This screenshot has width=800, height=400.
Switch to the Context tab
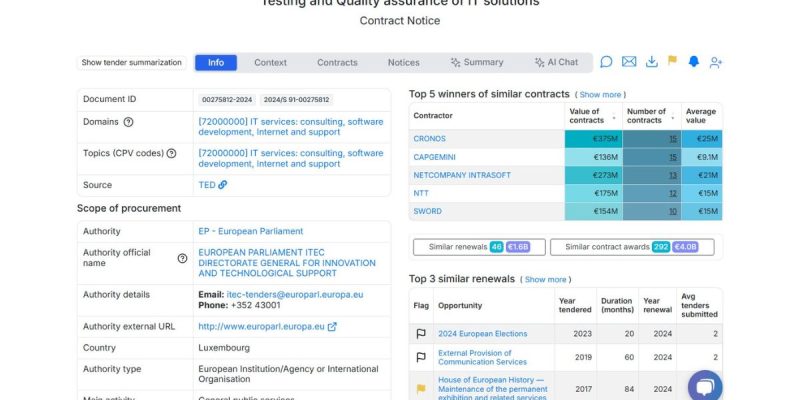(x=270, y=62)
